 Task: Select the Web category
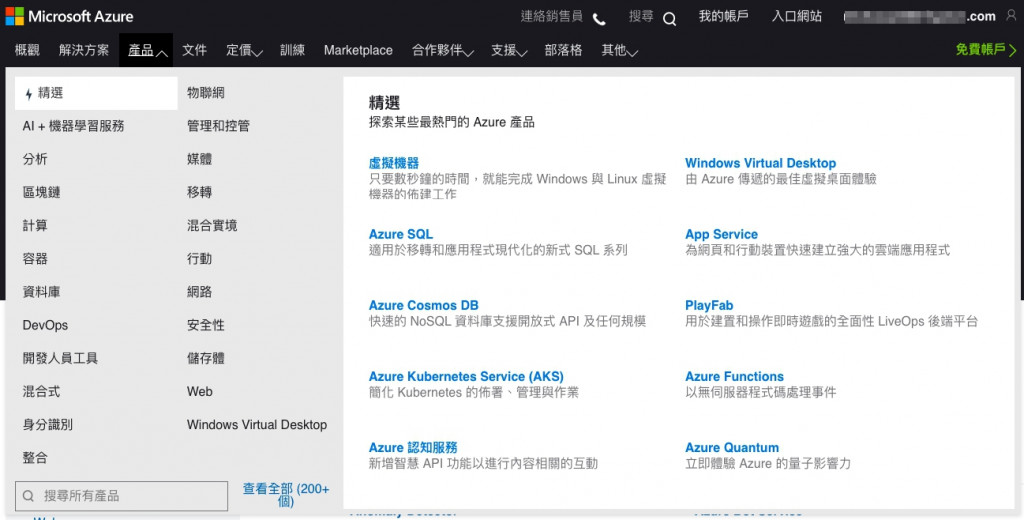point(200,392)
